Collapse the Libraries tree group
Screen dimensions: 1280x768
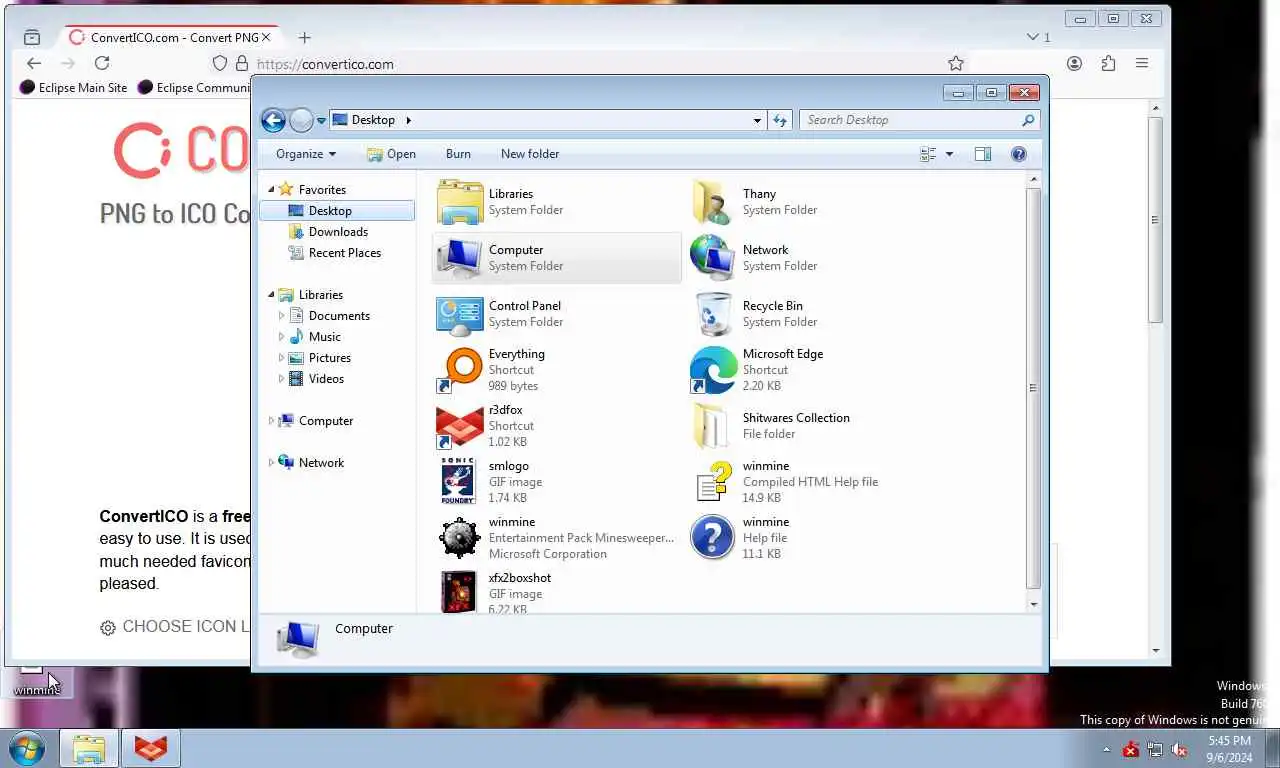point(271,294)
